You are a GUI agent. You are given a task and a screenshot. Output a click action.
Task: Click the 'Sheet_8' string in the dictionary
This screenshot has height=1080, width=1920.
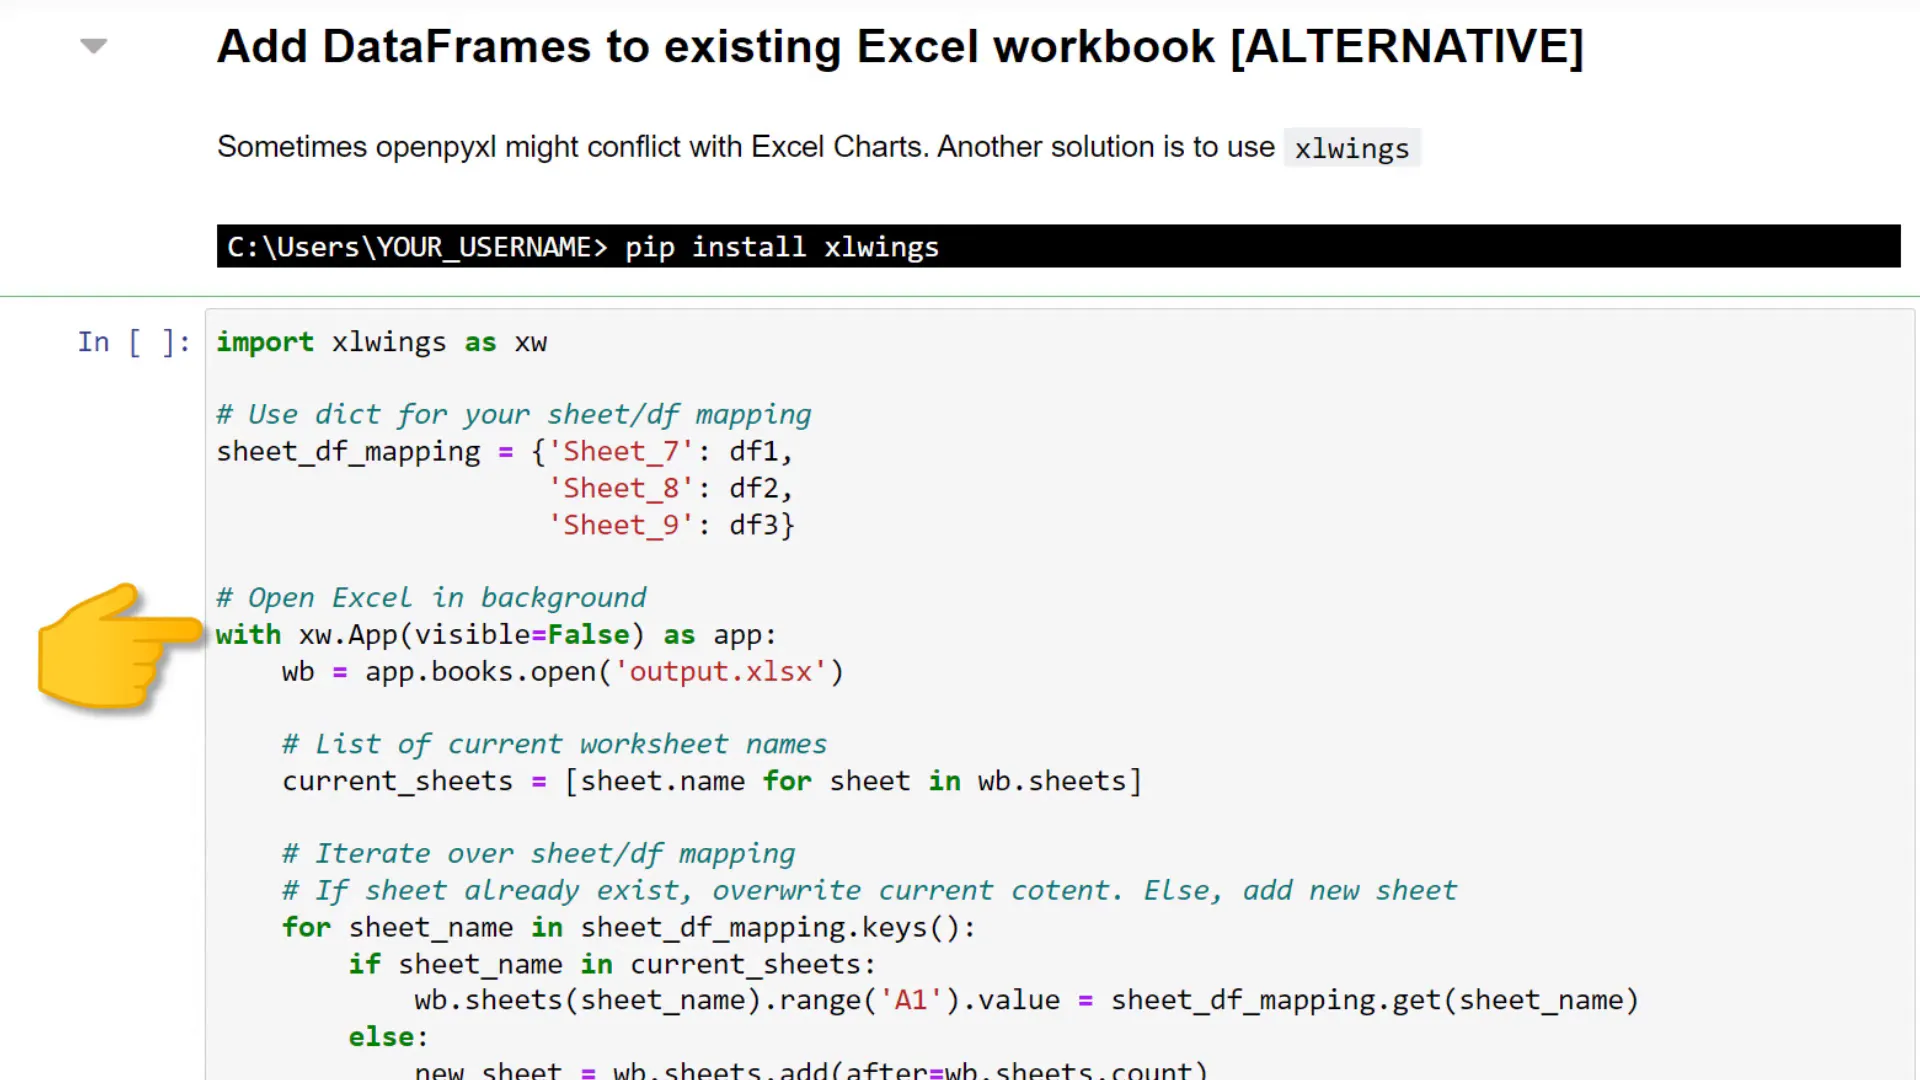tap(620, 488)
